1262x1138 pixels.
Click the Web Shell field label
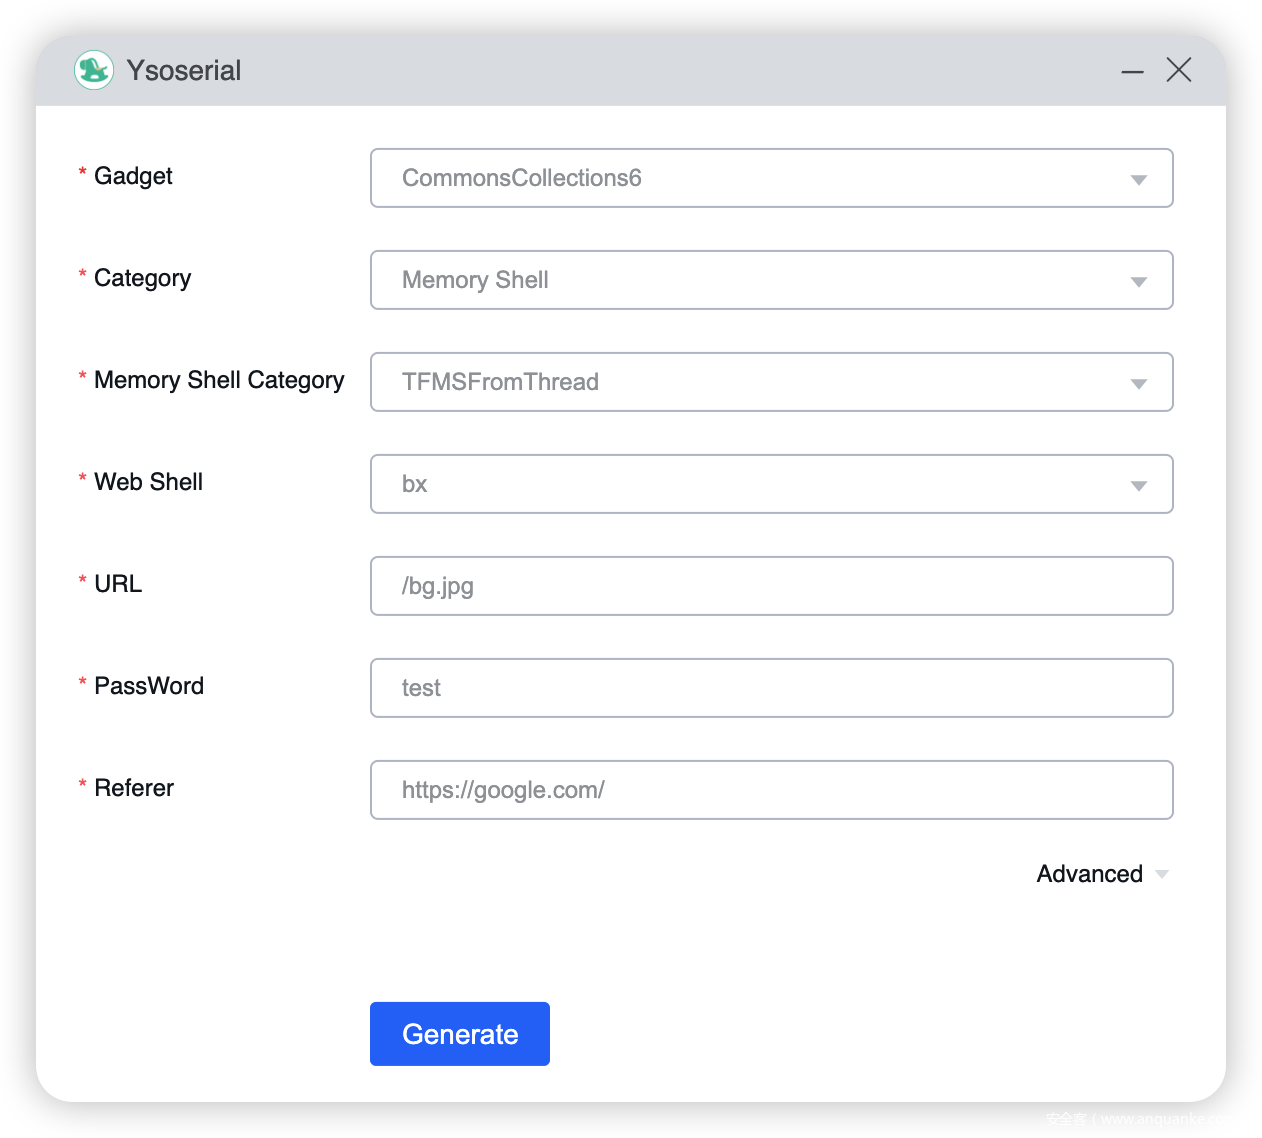click(148, 482)
